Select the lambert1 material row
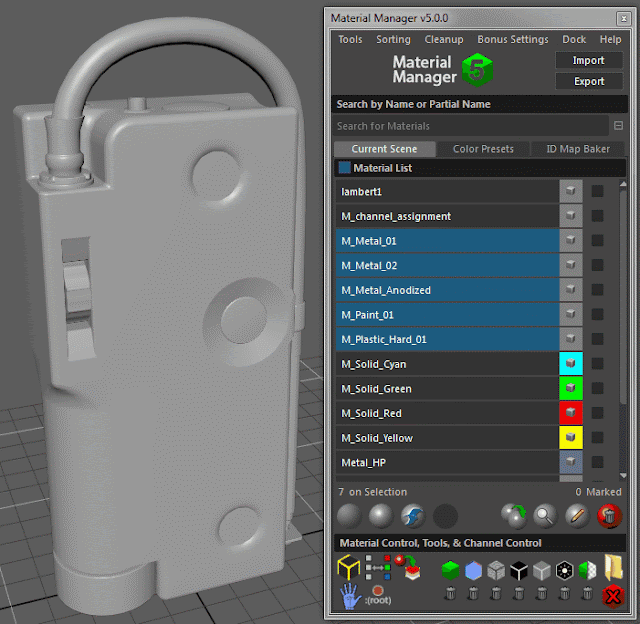 tap(447, 191)
